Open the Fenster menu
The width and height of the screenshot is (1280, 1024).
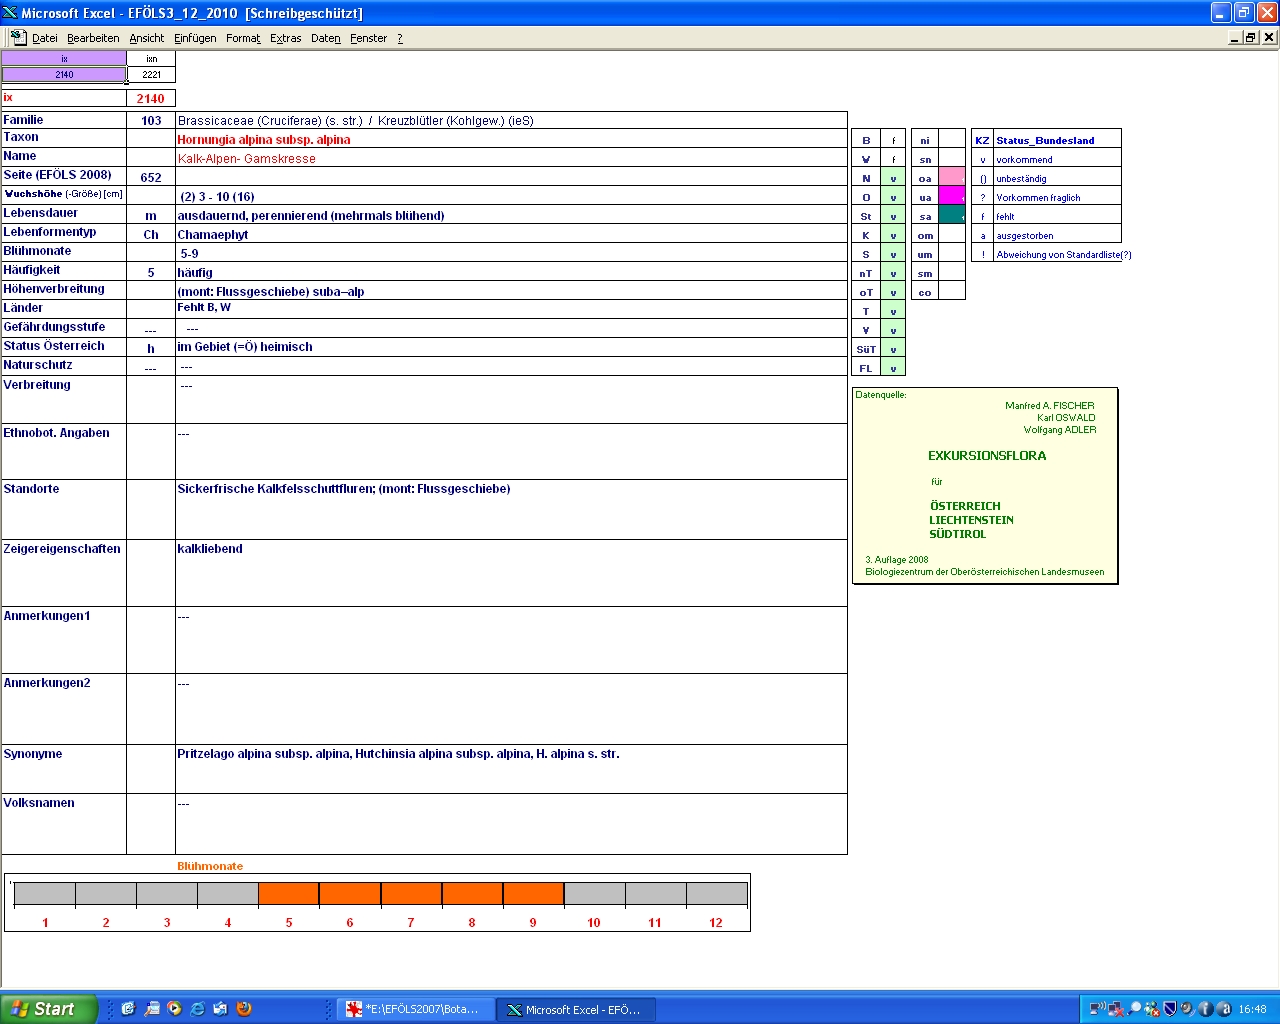click(x=368, y=38)
